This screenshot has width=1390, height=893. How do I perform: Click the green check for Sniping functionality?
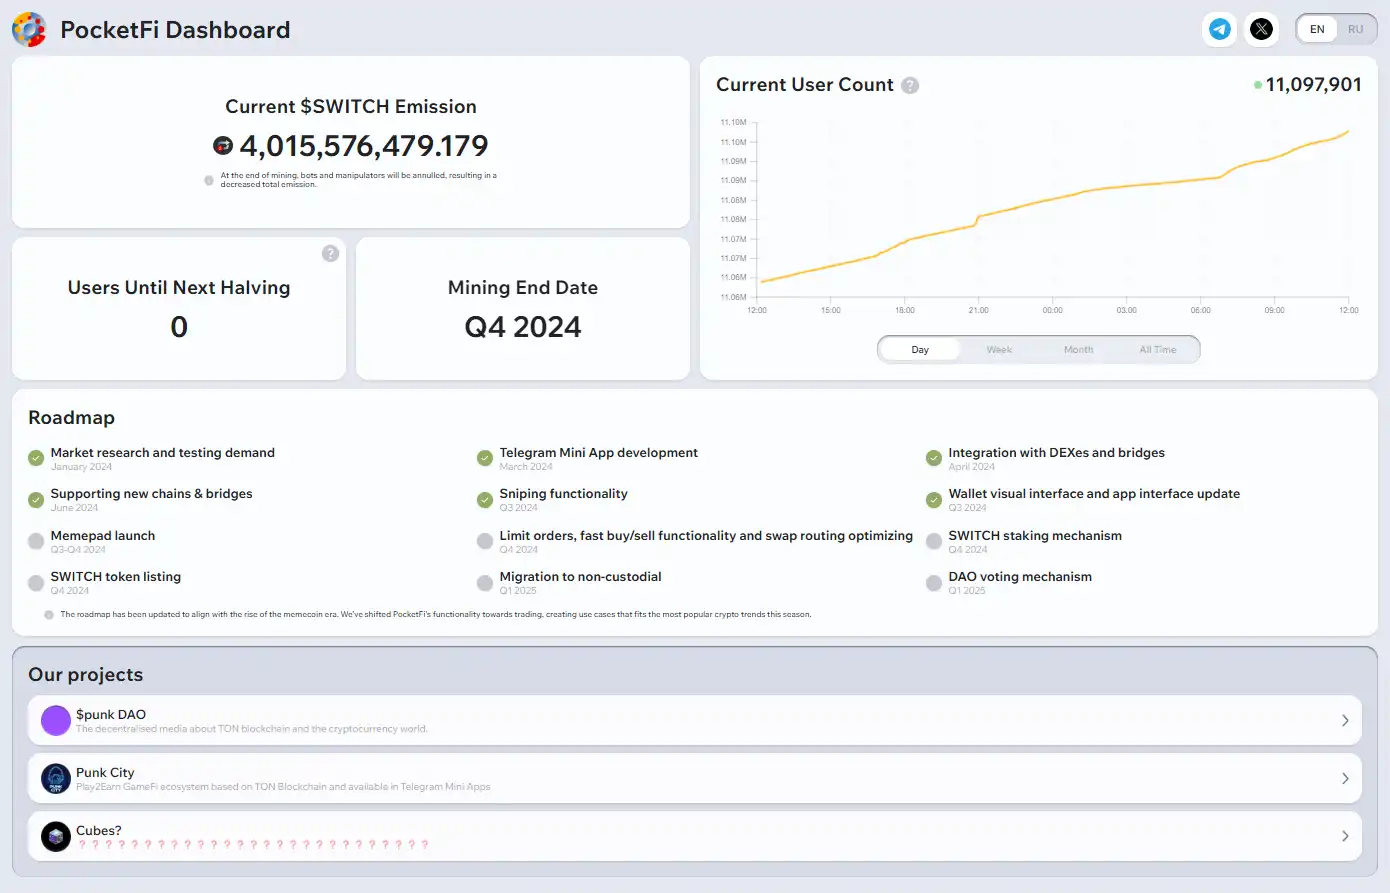[x=485, y=499]
